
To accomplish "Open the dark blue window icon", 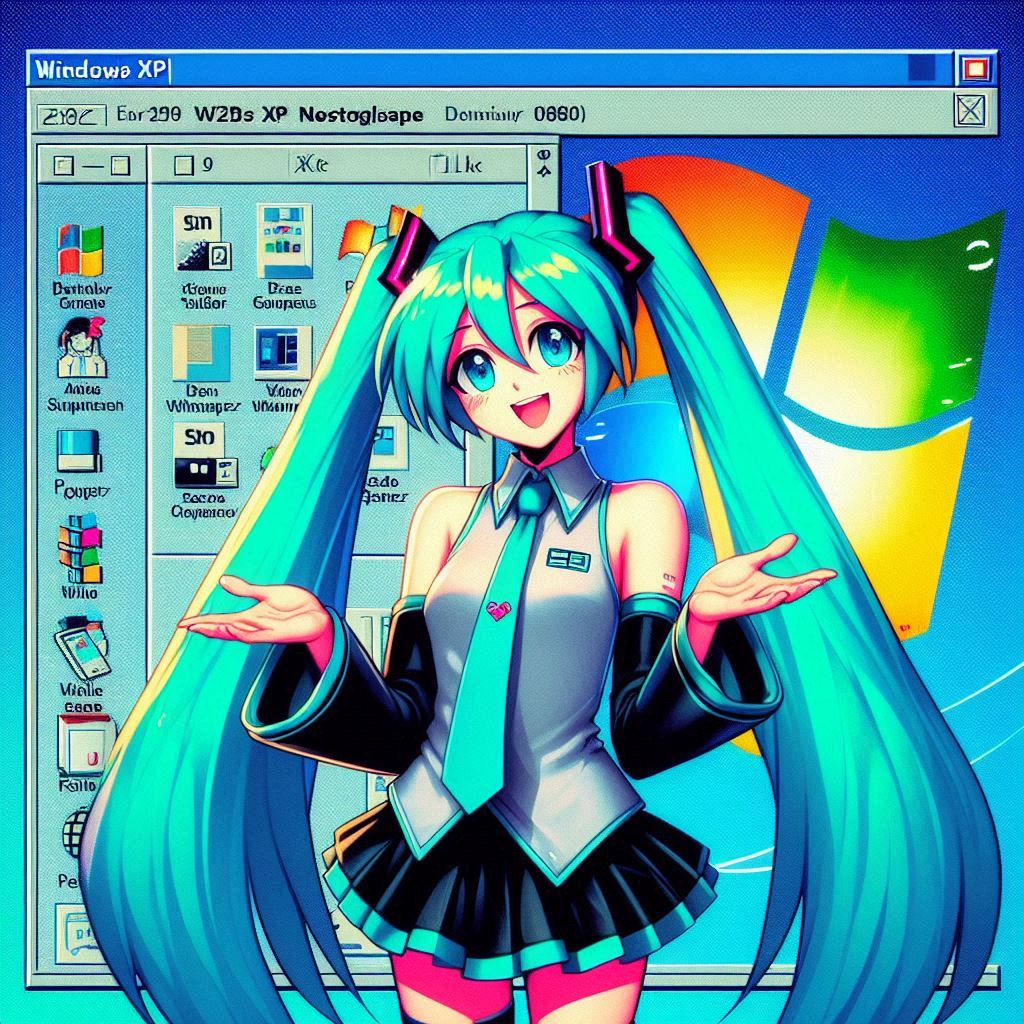I will coord(282,352).
